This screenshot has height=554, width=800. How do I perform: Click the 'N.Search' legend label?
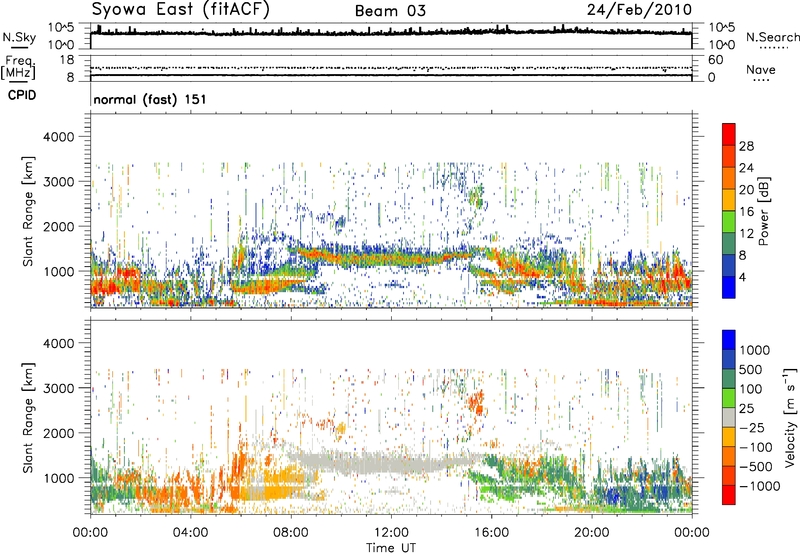(x=772, y=37)
